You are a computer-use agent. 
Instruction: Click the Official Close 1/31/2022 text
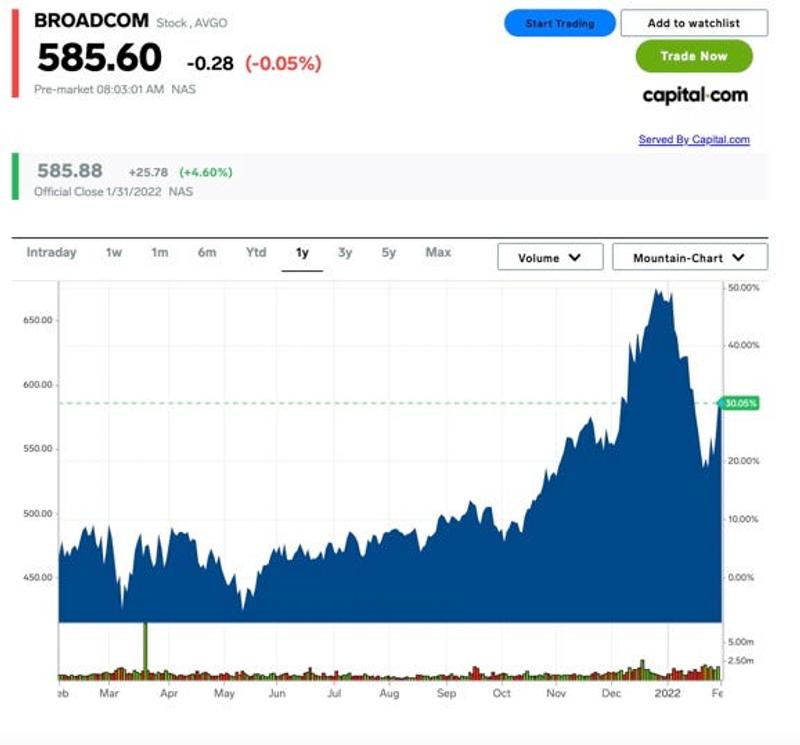click(x=97, y=192)
